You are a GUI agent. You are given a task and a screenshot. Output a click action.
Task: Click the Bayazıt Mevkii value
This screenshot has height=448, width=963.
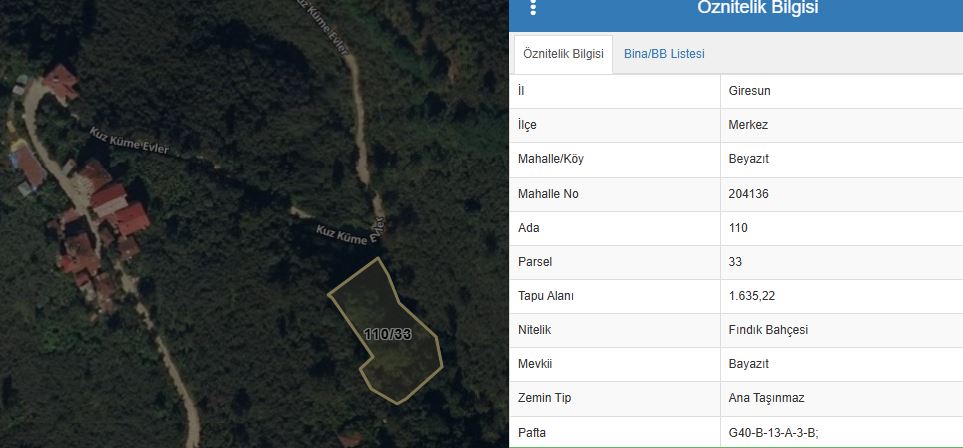pyautogui.click(x=749, y=364)
